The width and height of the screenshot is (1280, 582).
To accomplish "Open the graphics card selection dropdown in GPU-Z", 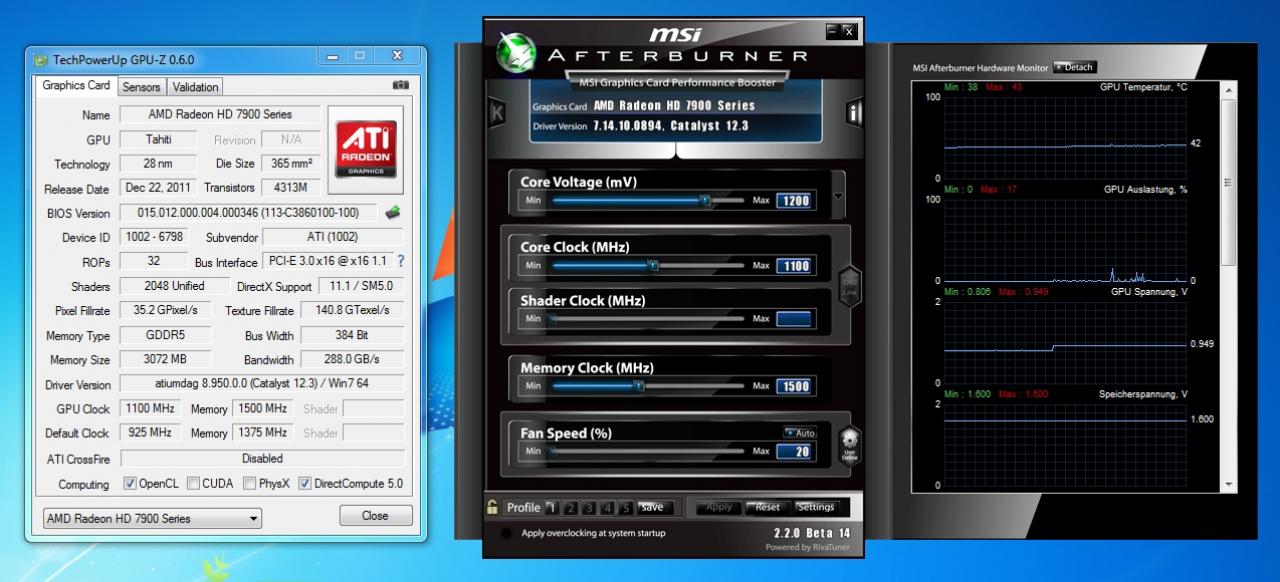I will pos(153,518).
